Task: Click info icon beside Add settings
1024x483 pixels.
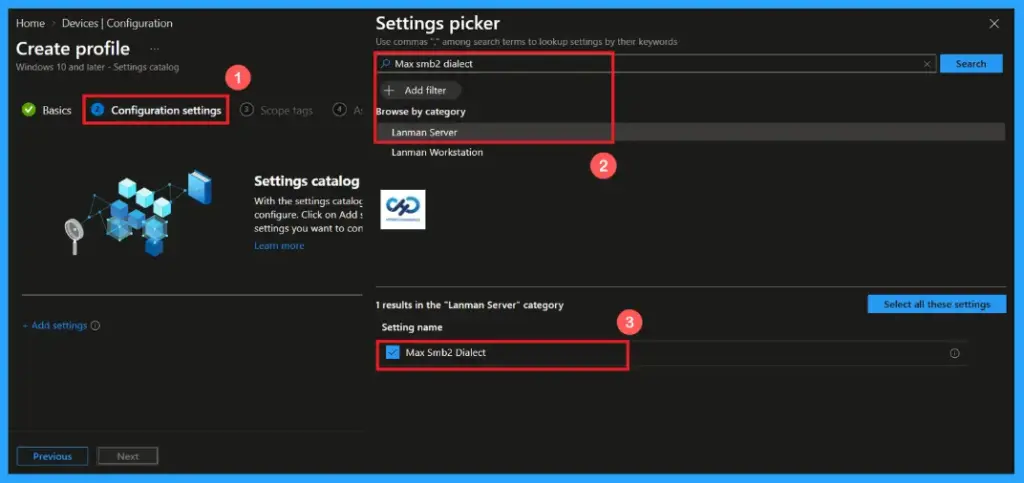Action: pos(95,326)
